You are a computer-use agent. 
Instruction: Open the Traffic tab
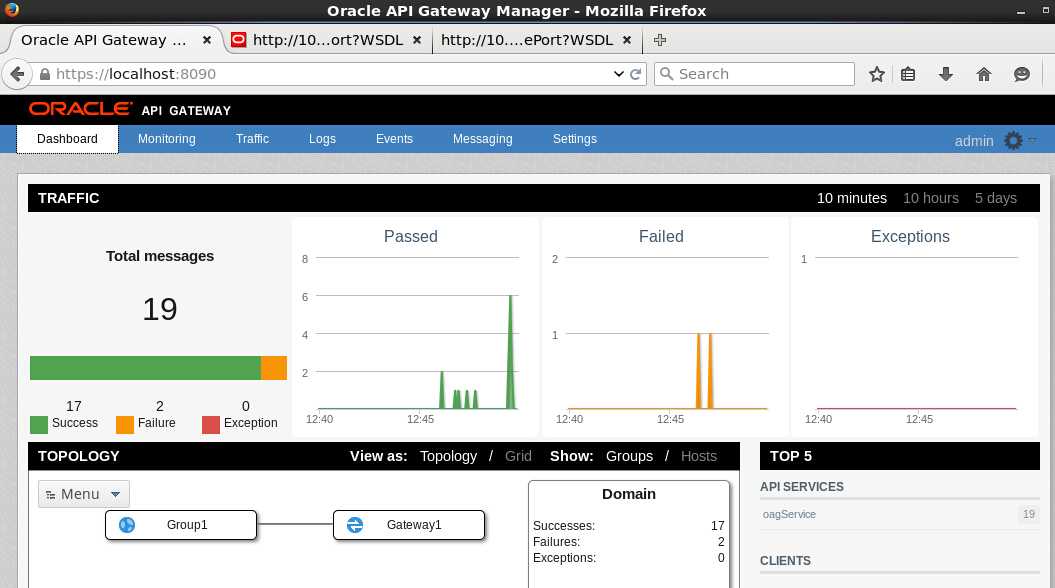(x=252, y=139)
